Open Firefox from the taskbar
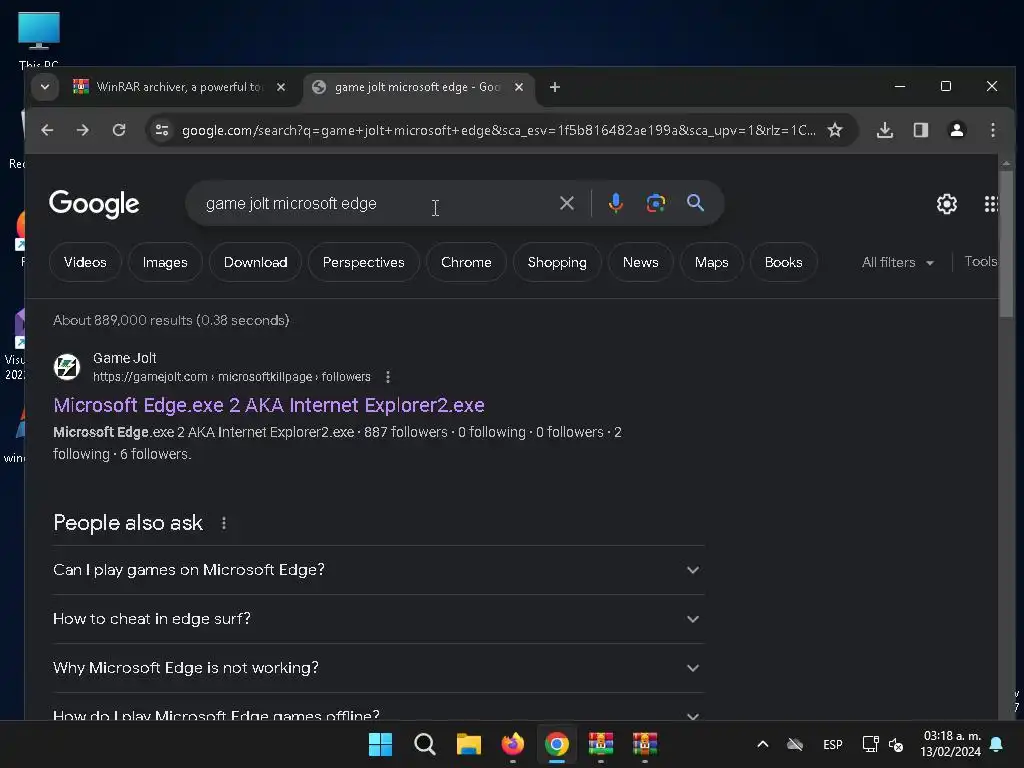Viewport: 1024px width, 768px height. point(513,744)
